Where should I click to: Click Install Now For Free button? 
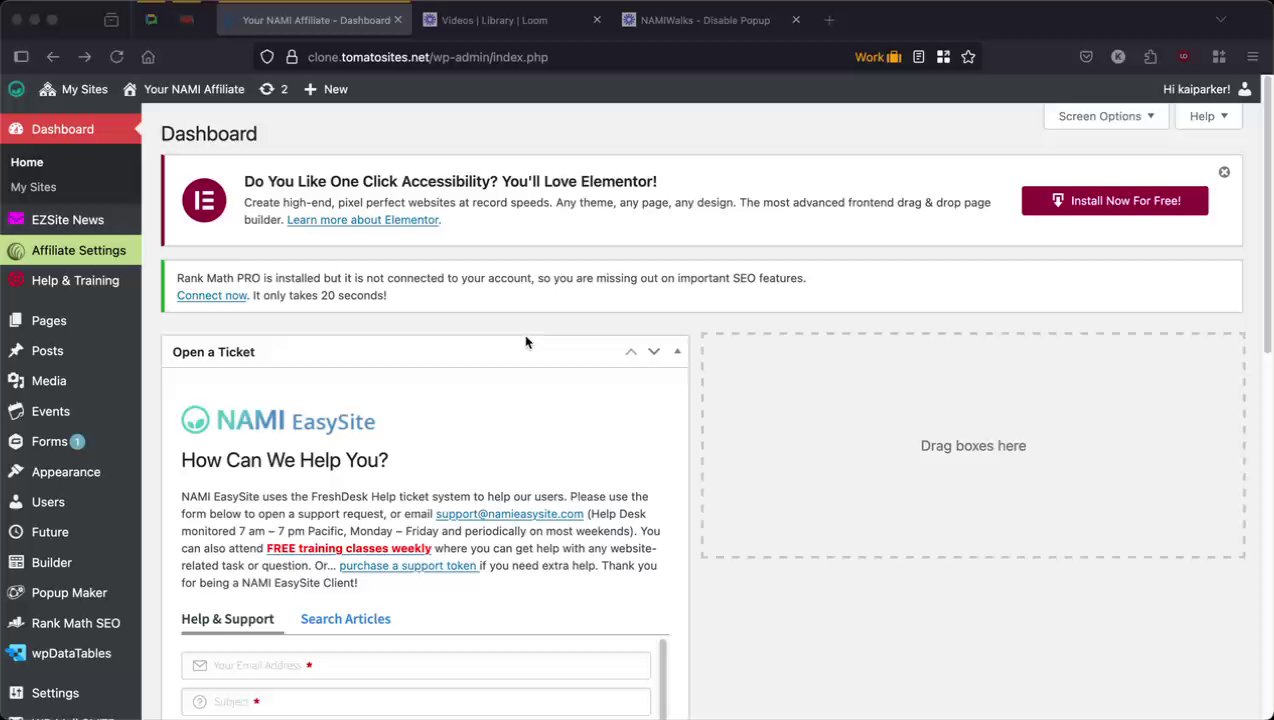click(1115, 201)
